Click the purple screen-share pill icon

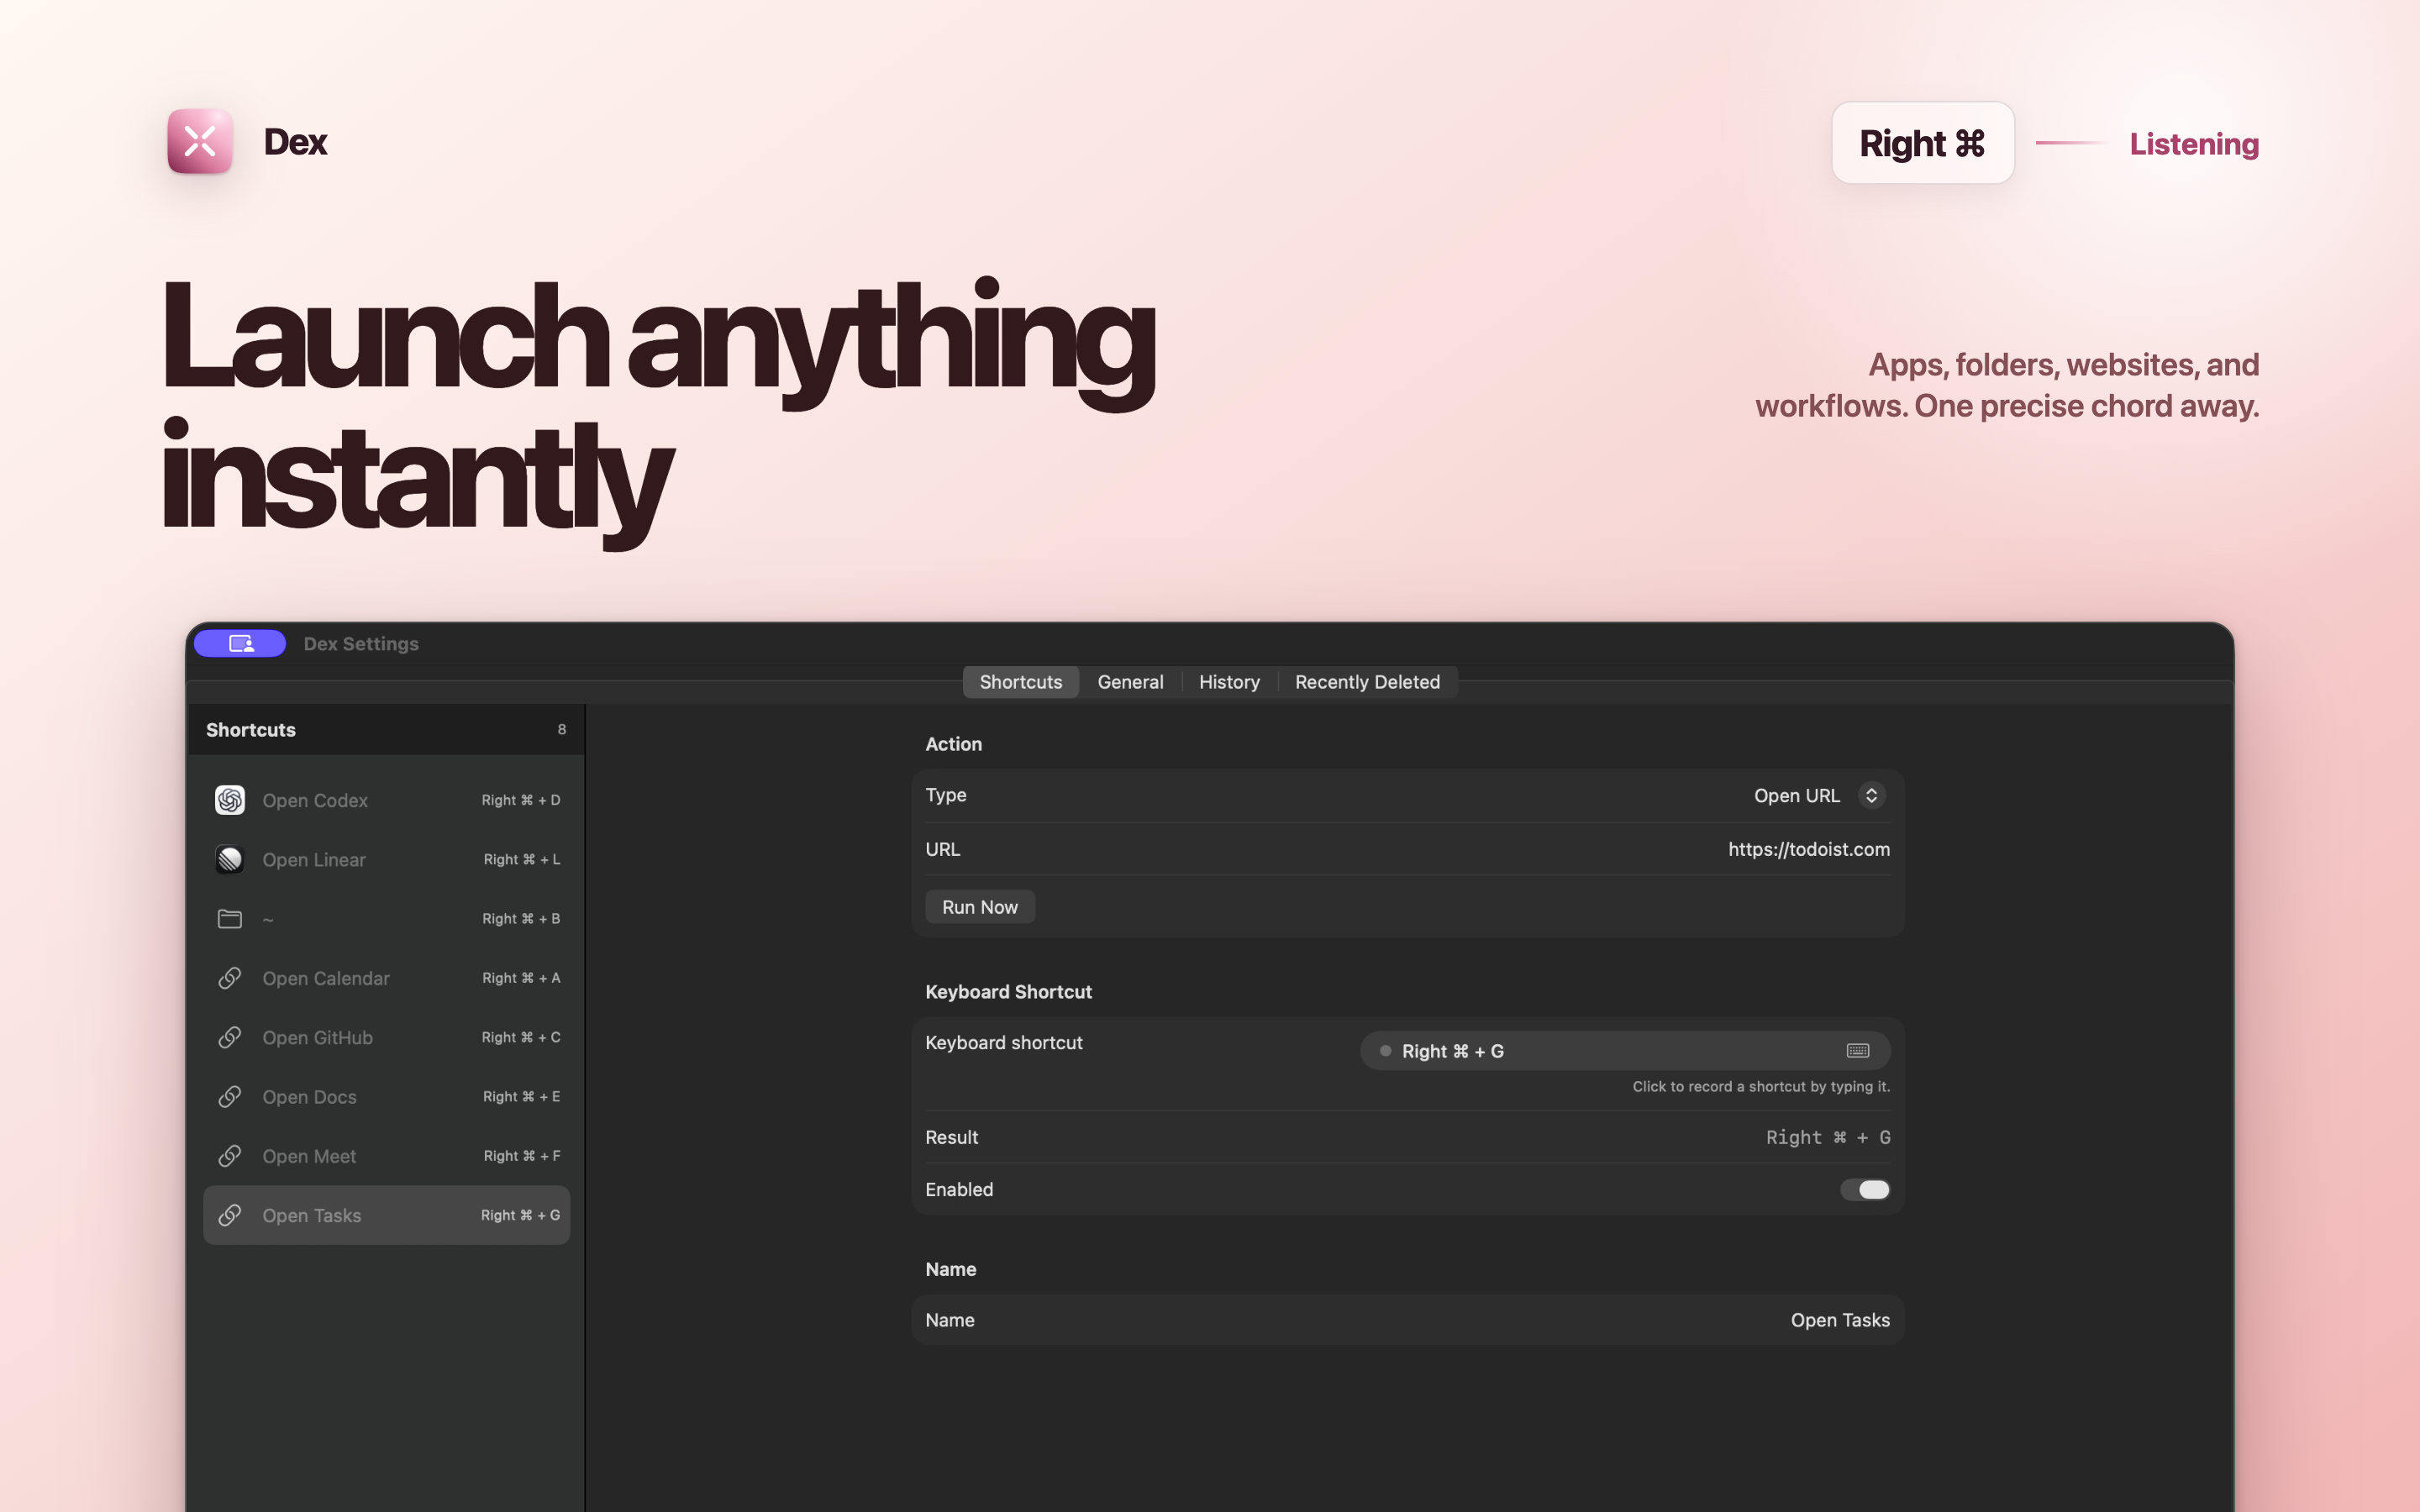[240, 643]
